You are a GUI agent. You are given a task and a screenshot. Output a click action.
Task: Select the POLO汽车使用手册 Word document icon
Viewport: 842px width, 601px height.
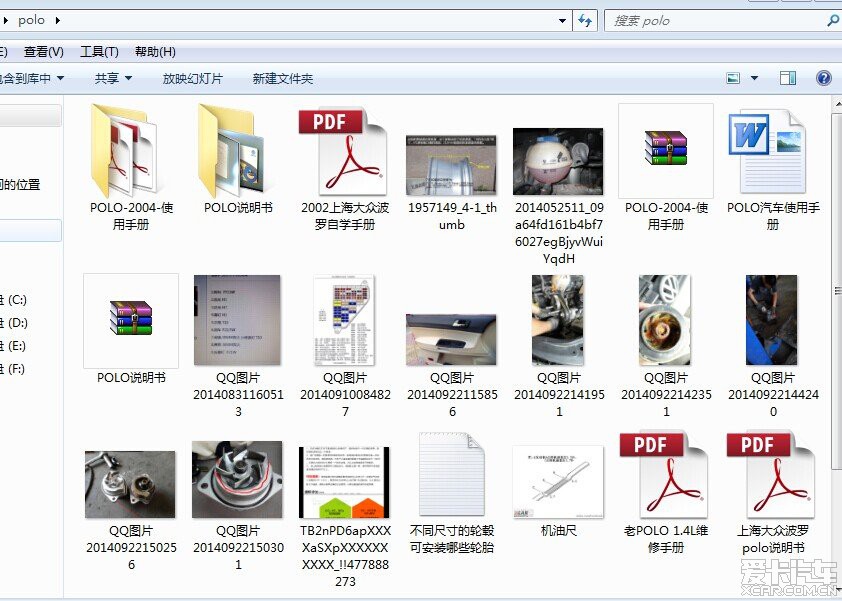[x=769, y=153]
